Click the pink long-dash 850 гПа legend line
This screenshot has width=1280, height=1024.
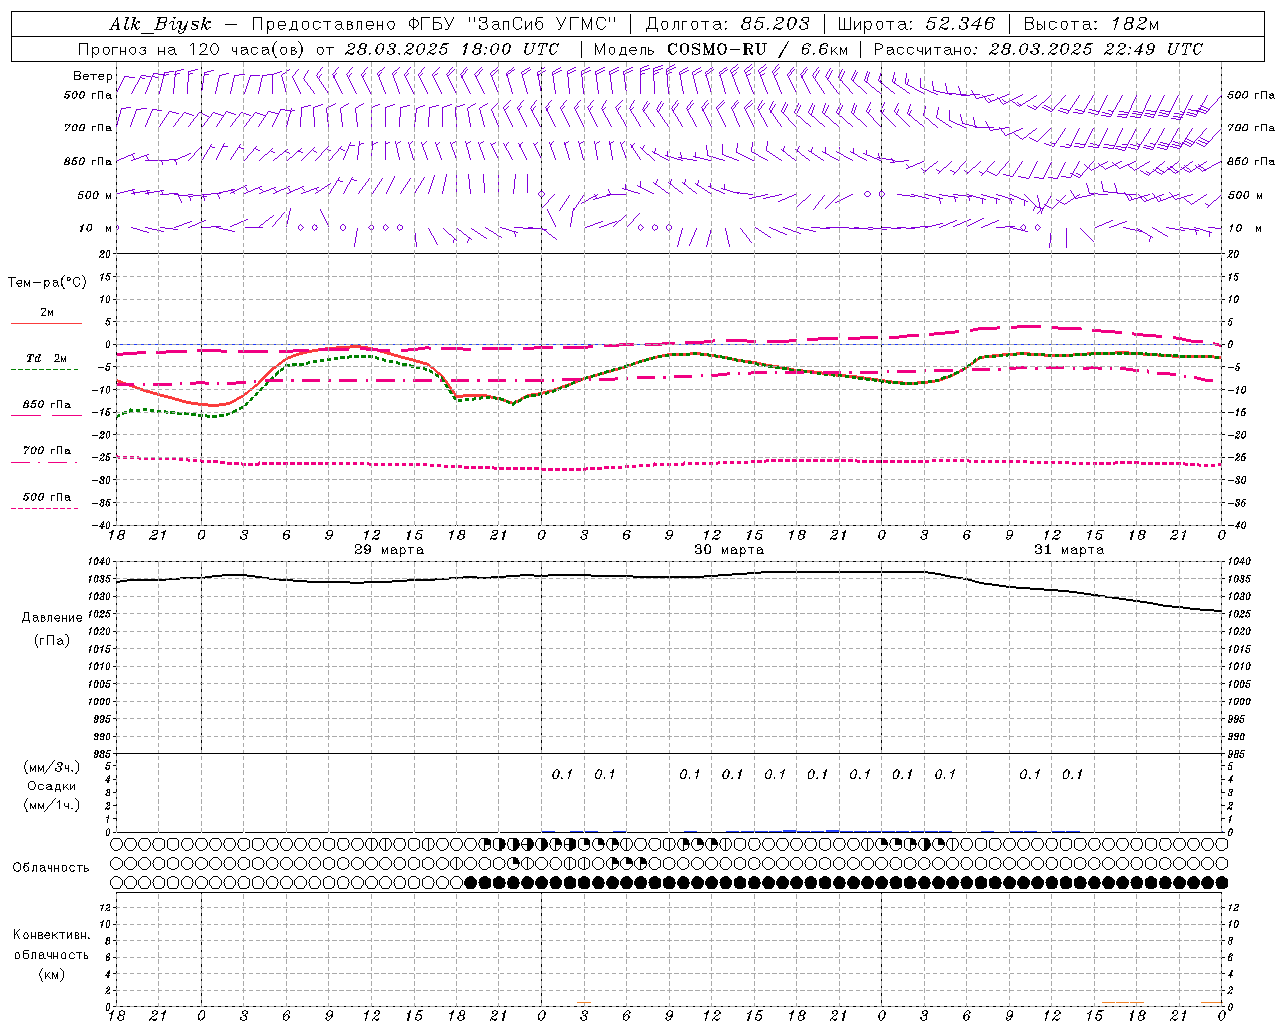(x=45, y=415)
